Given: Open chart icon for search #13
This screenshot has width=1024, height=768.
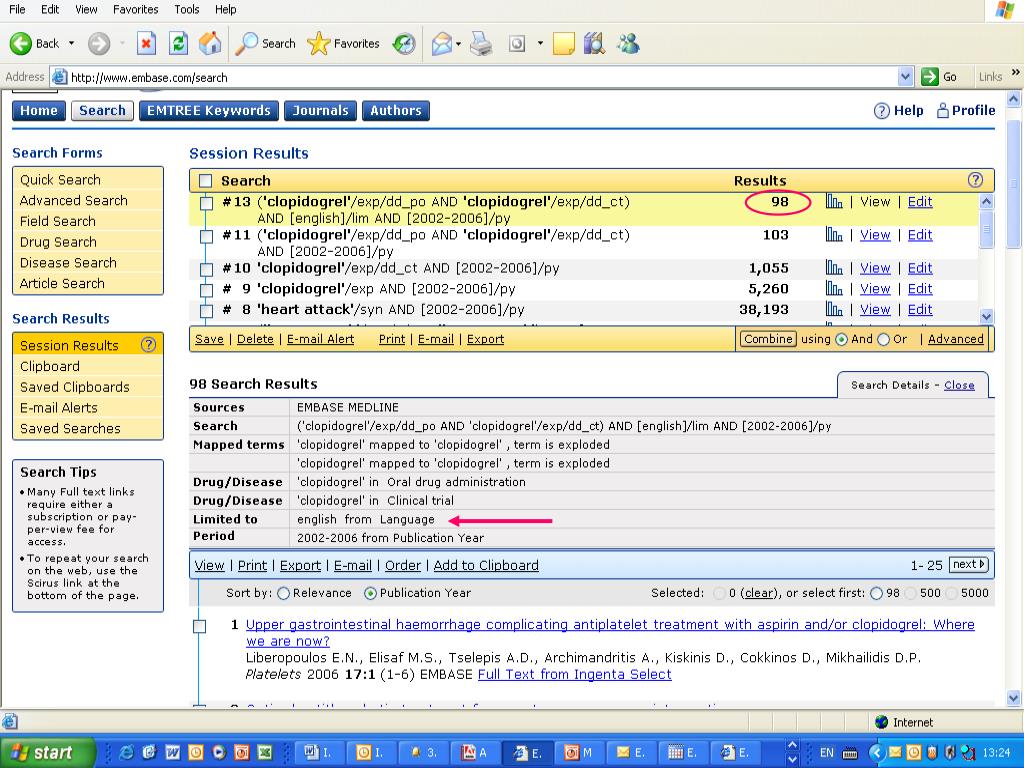Looking at the screenshot, I should [834, 201].
